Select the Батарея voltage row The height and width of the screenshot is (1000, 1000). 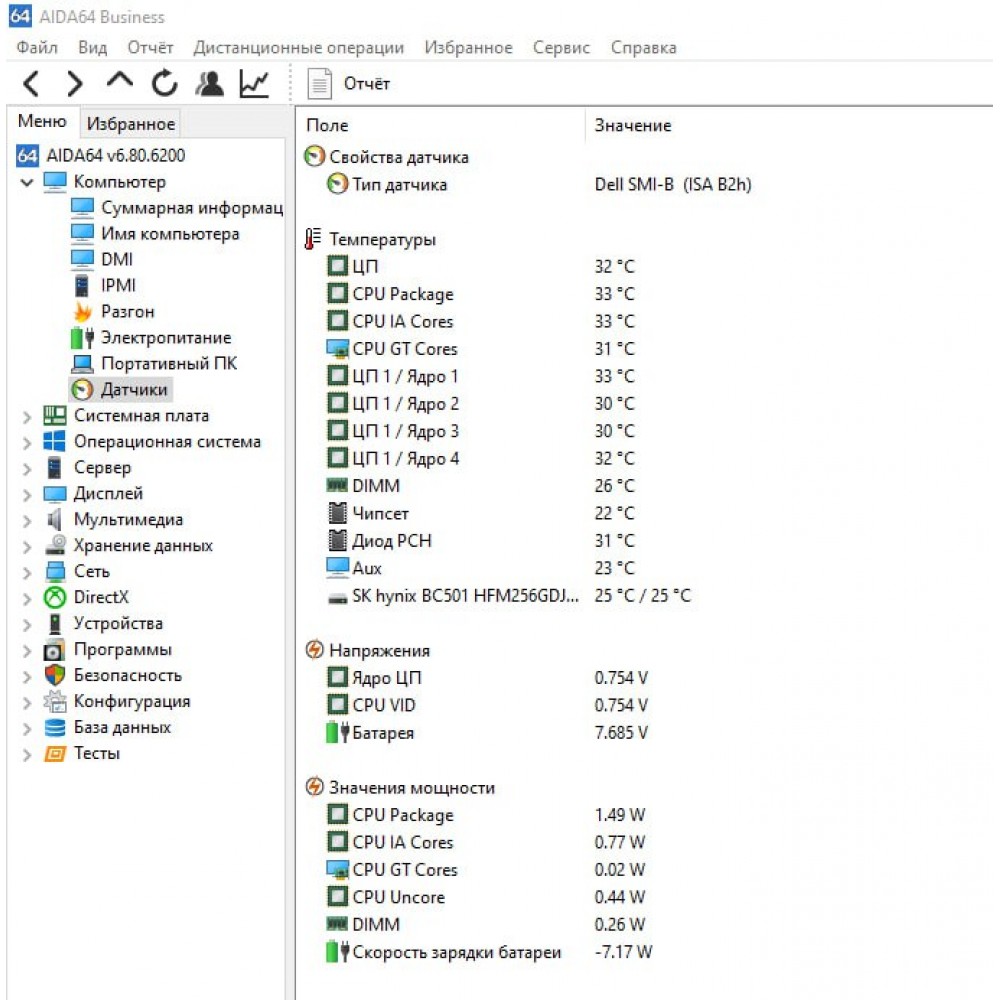488,733
